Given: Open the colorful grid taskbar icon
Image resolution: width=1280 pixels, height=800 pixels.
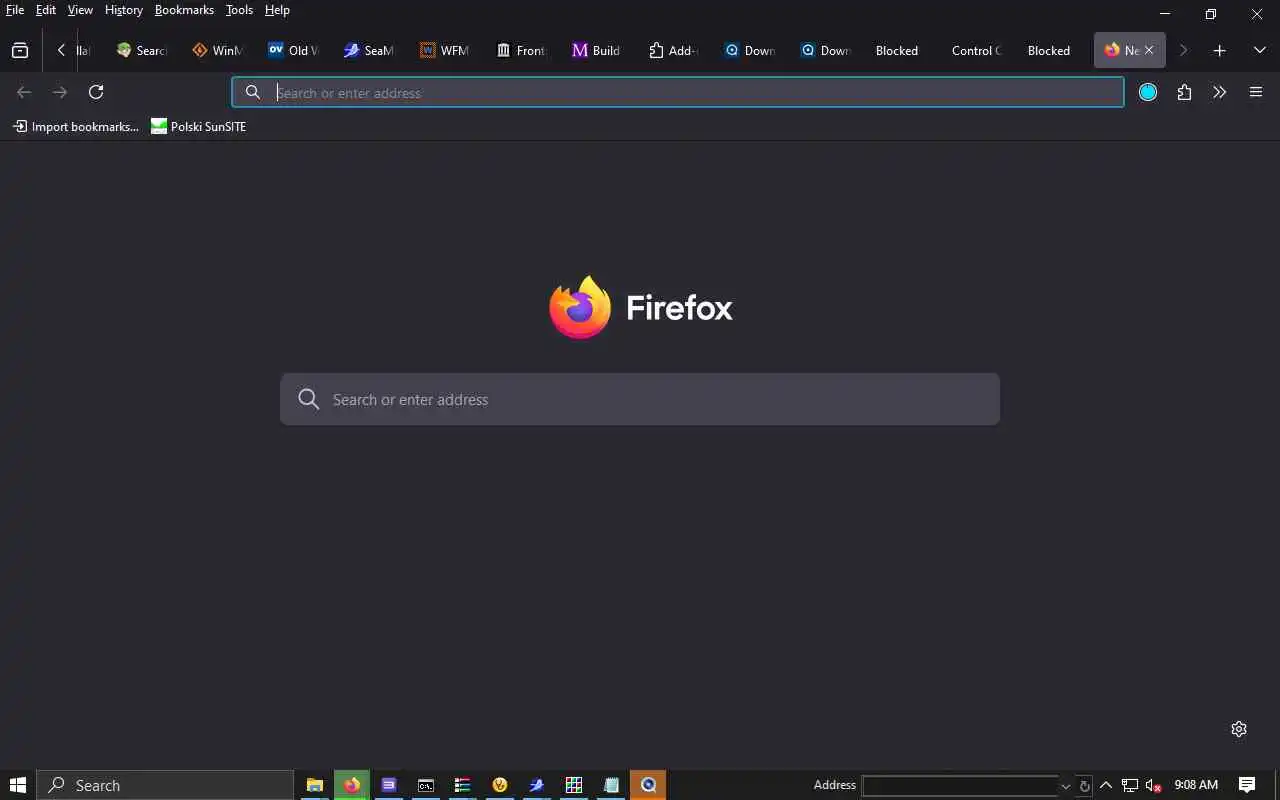Looking at the screenshot, I should tap(574, 785).
